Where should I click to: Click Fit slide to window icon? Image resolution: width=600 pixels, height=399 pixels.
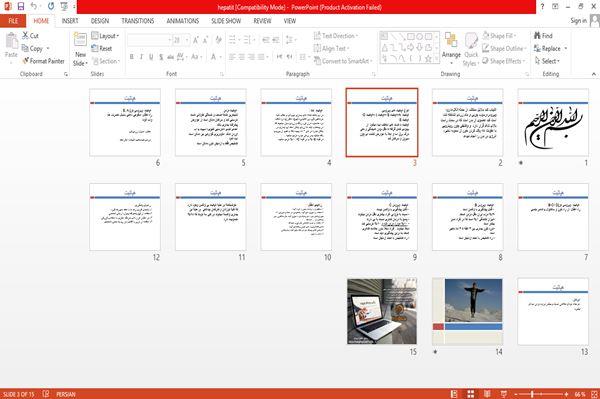click(x=595, y=394)
